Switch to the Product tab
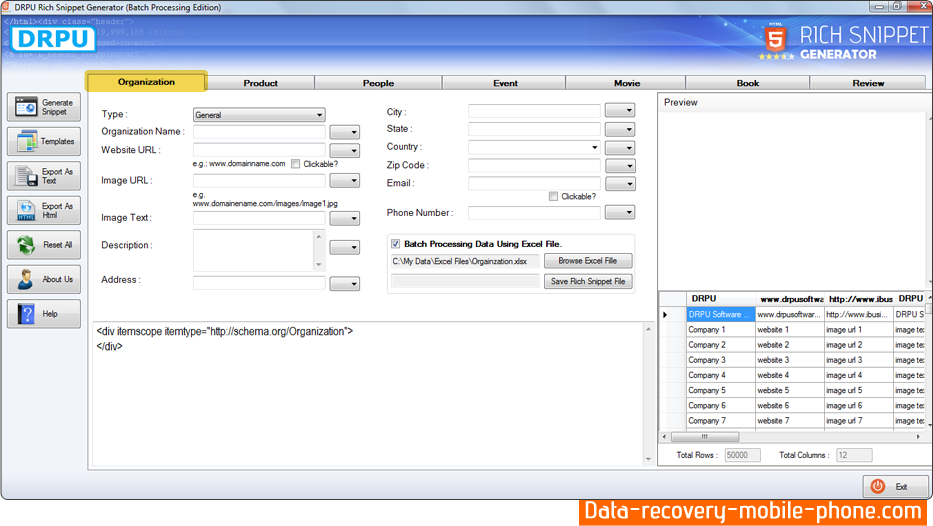933x526 pixels. tap(261, 83)
